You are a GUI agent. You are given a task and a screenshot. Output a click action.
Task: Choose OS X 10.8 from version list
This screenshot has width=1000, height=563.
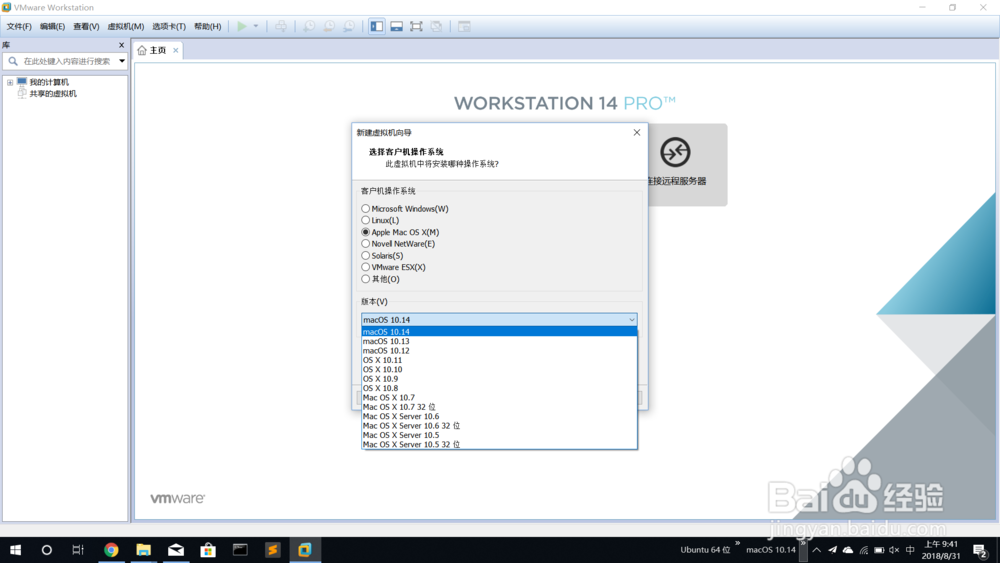499,388
